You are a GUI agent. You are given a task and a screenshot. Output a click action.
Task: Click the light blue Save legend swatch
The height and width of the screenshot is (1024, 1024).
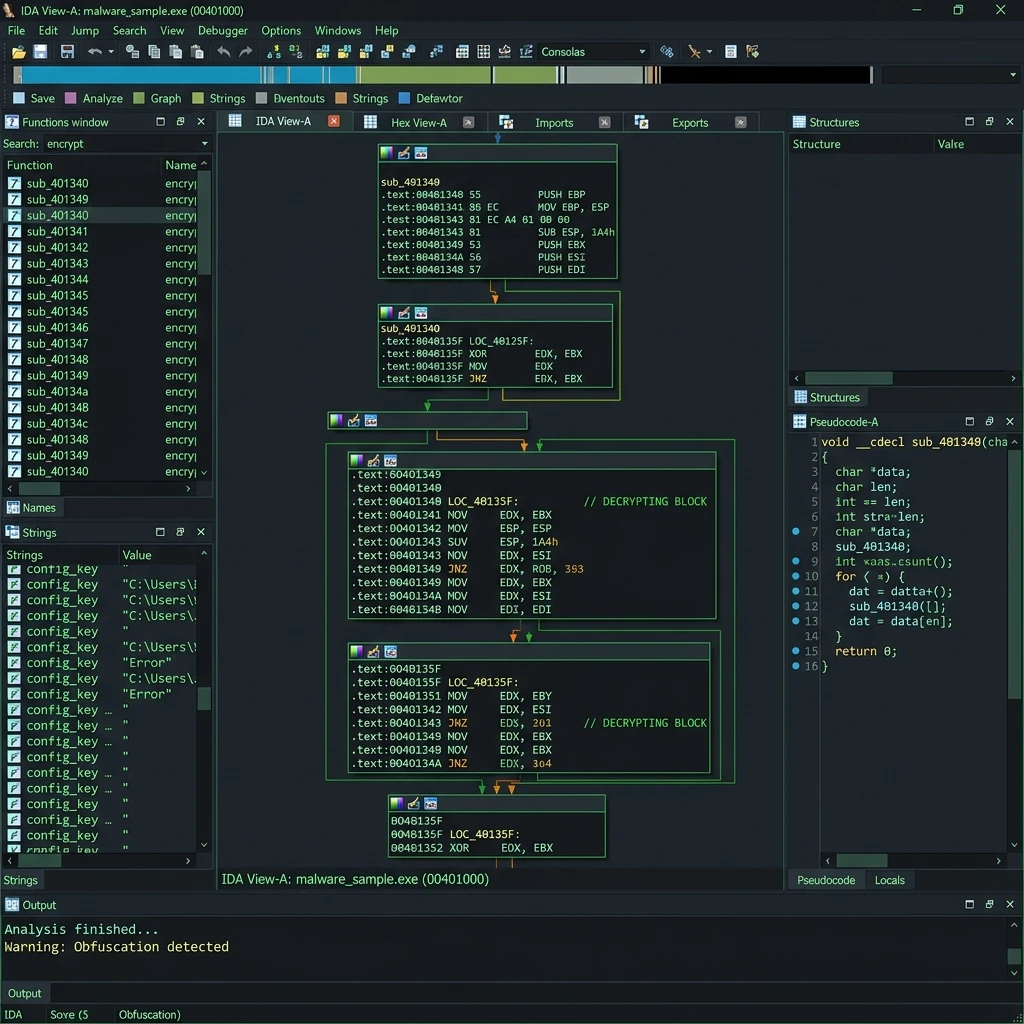tap(19, 99)
